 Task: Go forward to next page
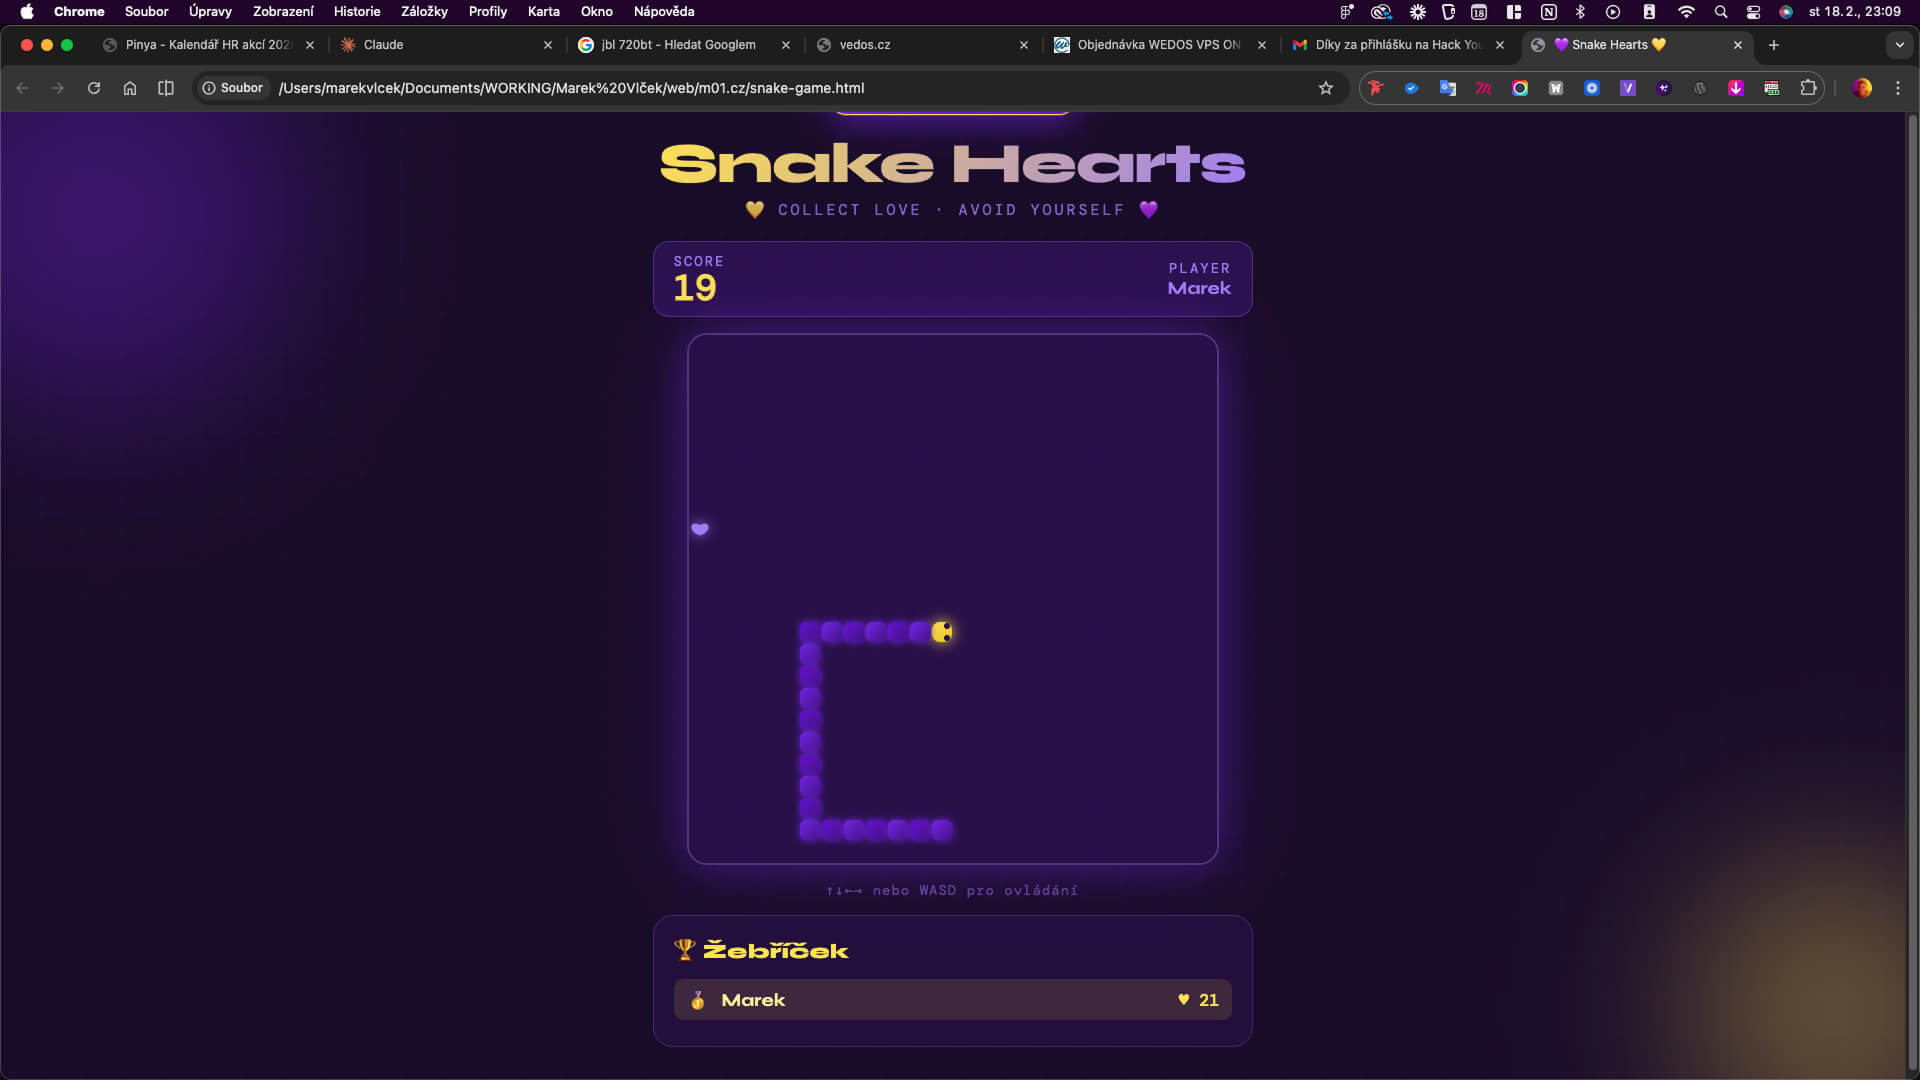(x=58, y=88)
